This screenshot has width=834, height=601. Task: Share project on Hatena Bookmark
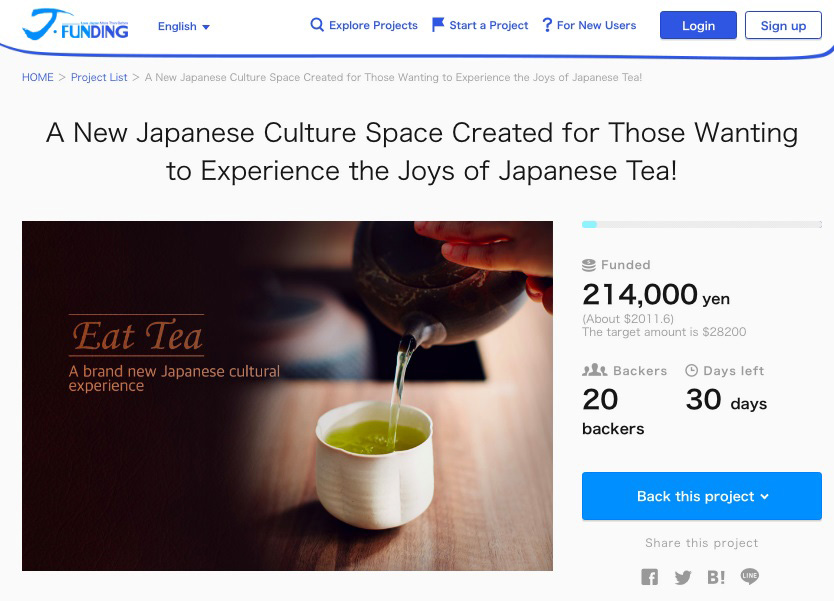[x=716, y=577]
